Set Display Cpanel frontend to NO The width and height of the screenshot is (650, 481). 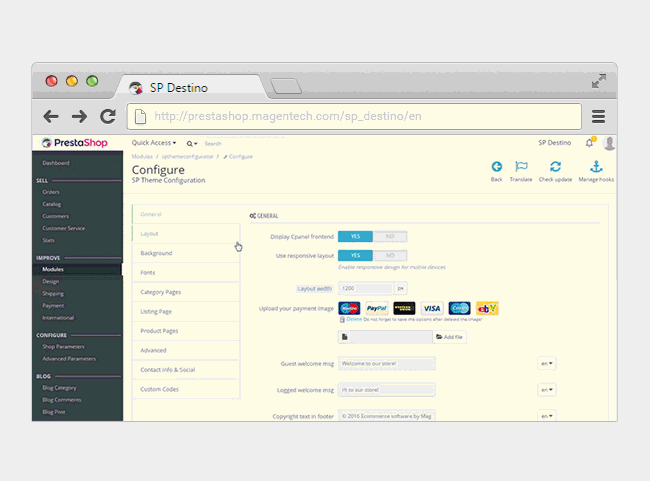coord(390,236)
